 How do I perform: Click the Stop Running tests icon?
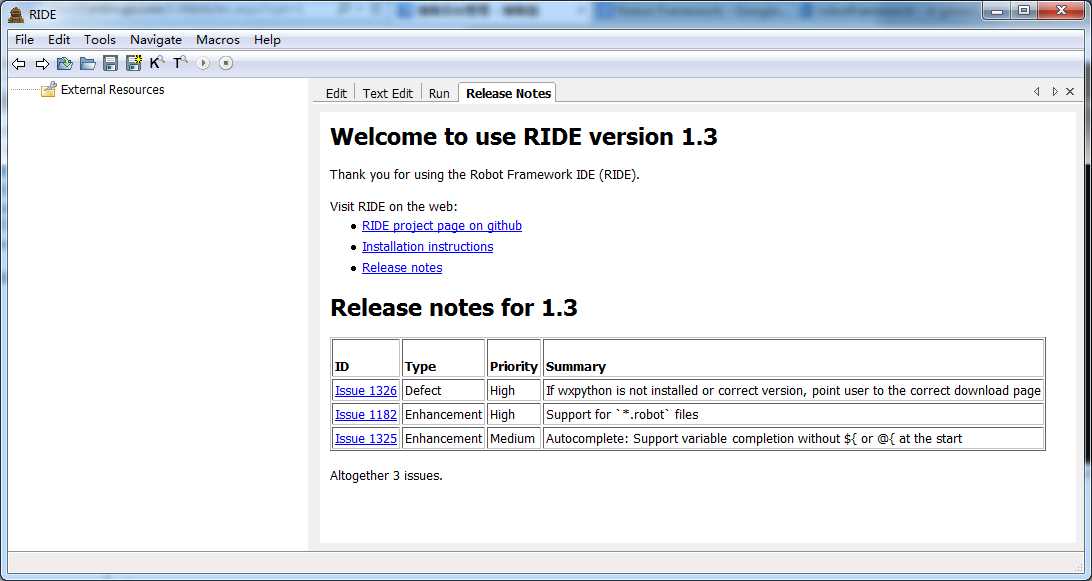click(x=226, y=63)
